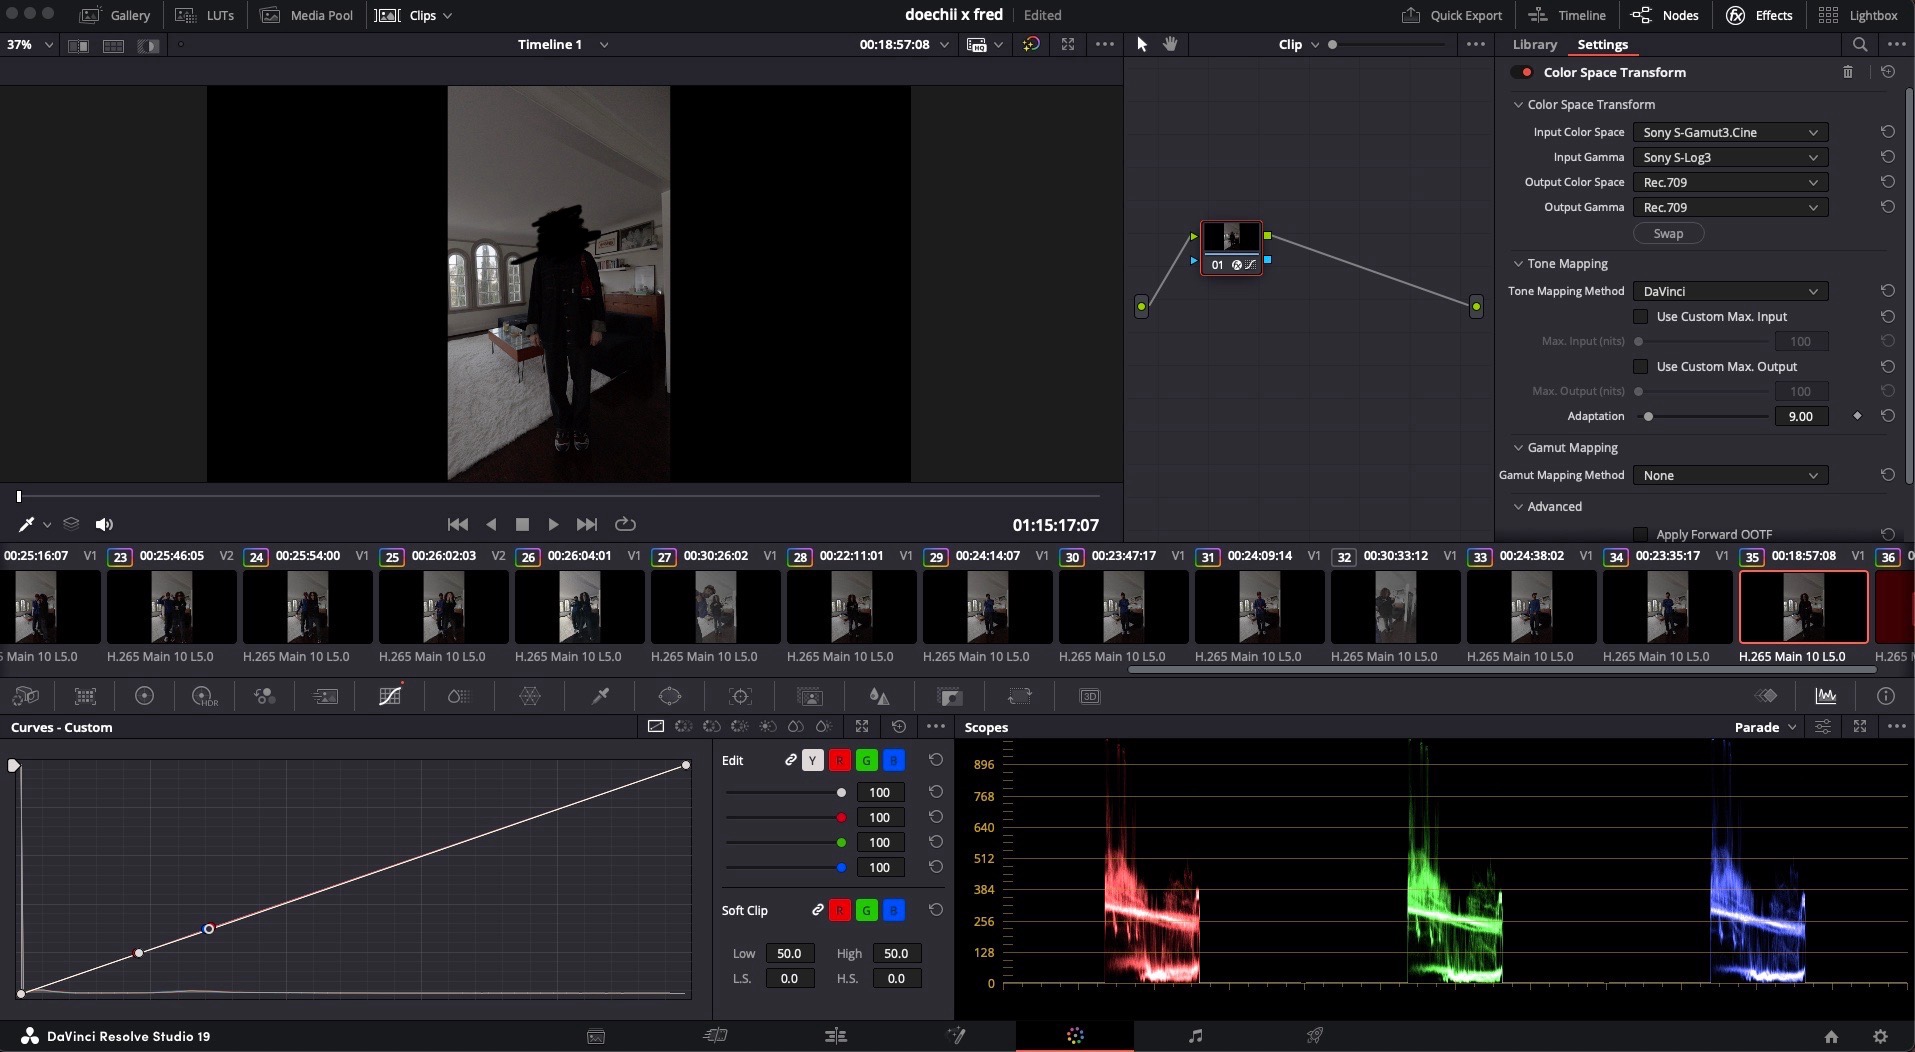Open the Output Color Space dropdown

tap(1730, 182)
